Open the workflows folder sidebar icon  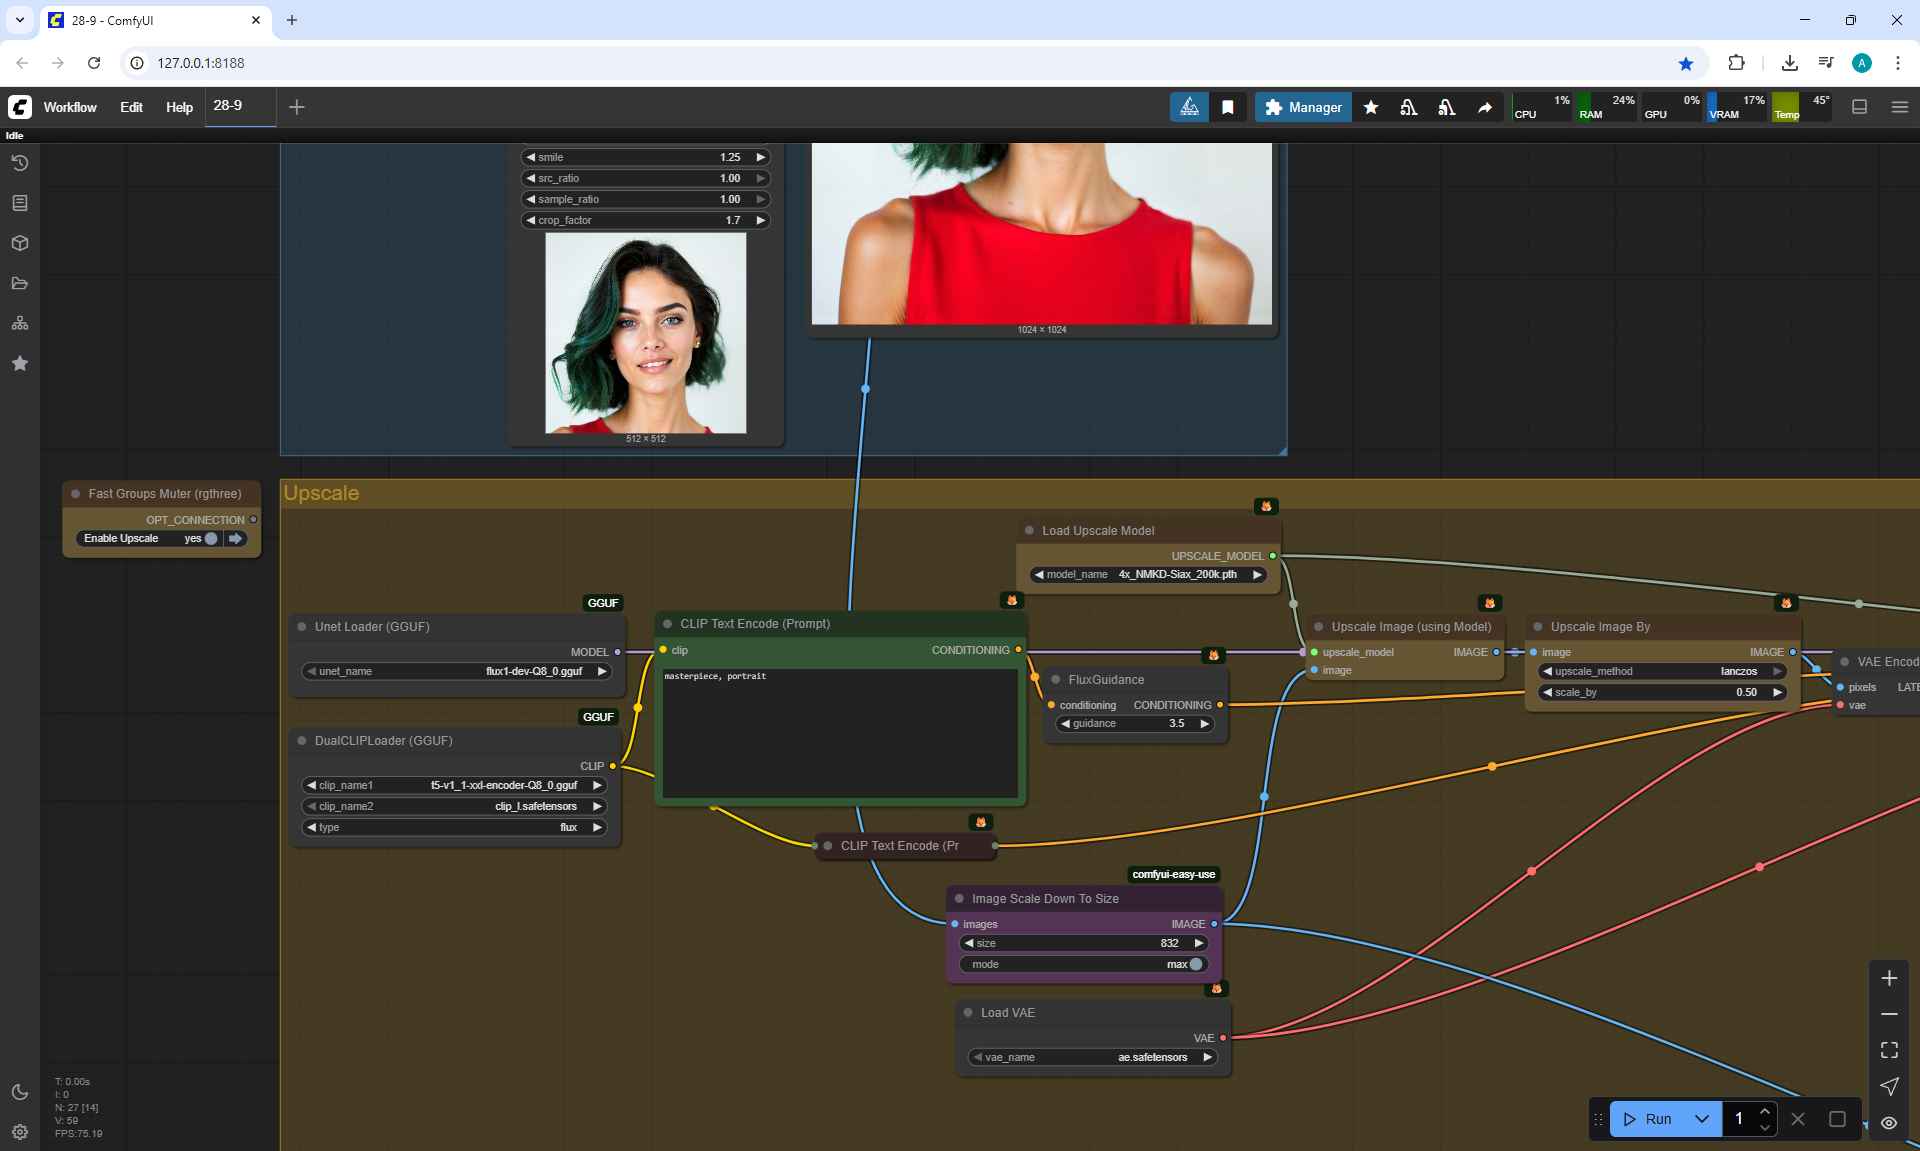(20, 283)
